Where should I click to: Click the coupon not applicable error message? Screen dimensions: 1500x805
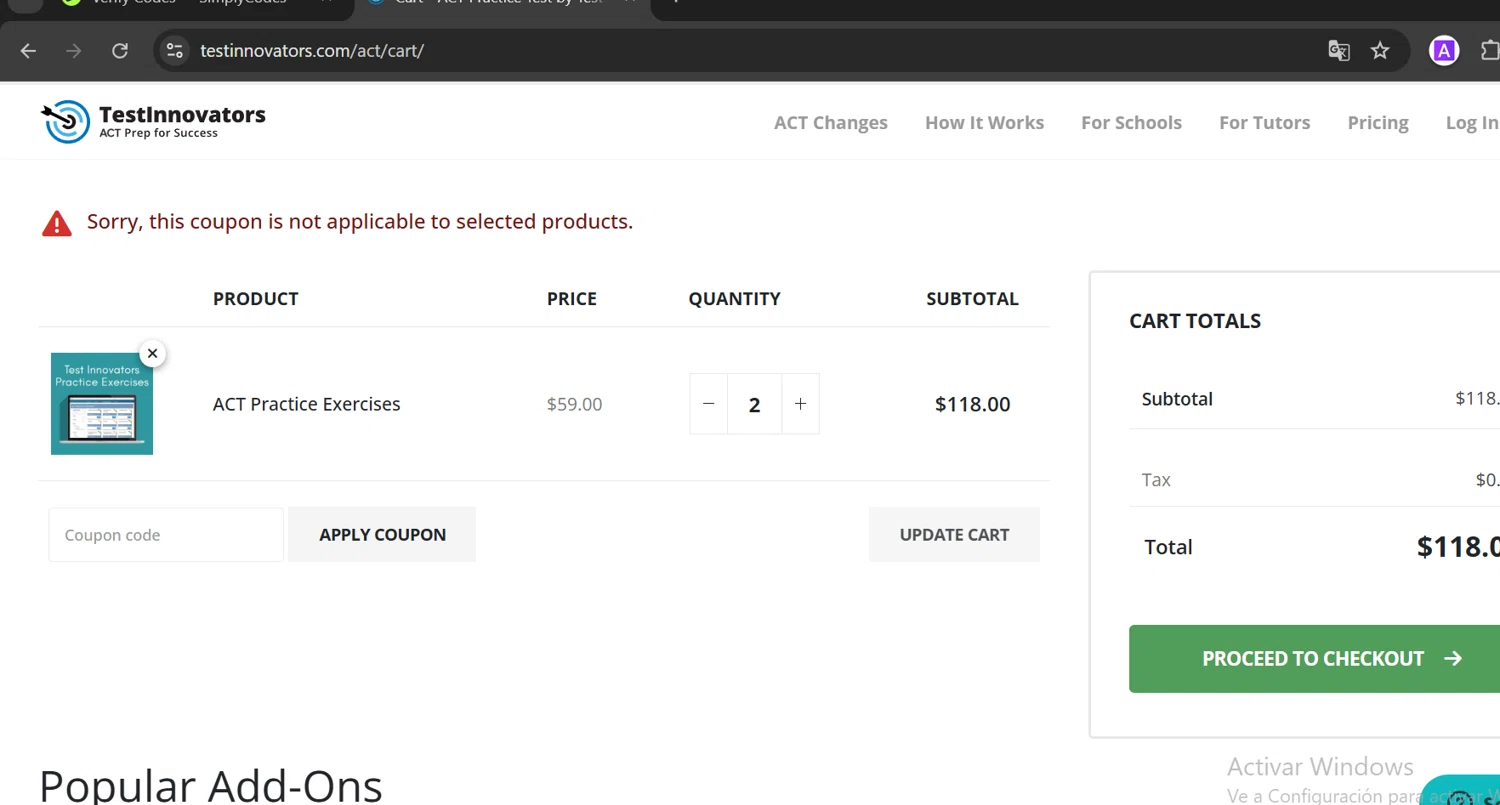point(360,222)
